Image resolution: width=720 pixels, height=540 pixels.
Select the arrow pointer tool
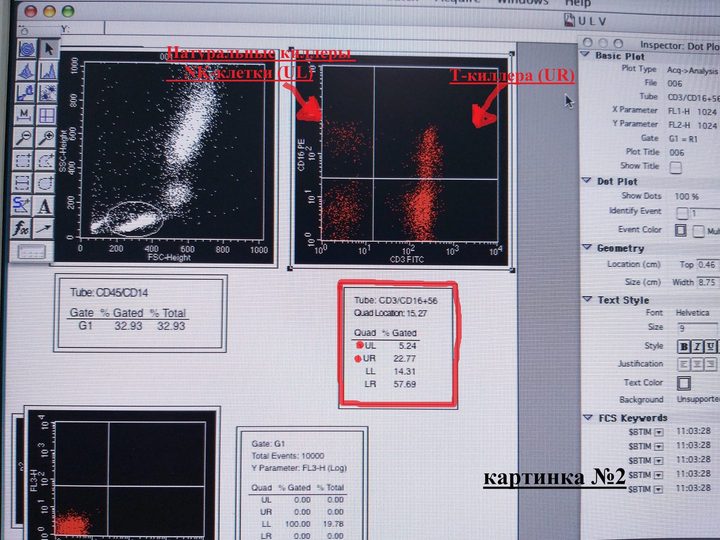click(x=48, y=49)
